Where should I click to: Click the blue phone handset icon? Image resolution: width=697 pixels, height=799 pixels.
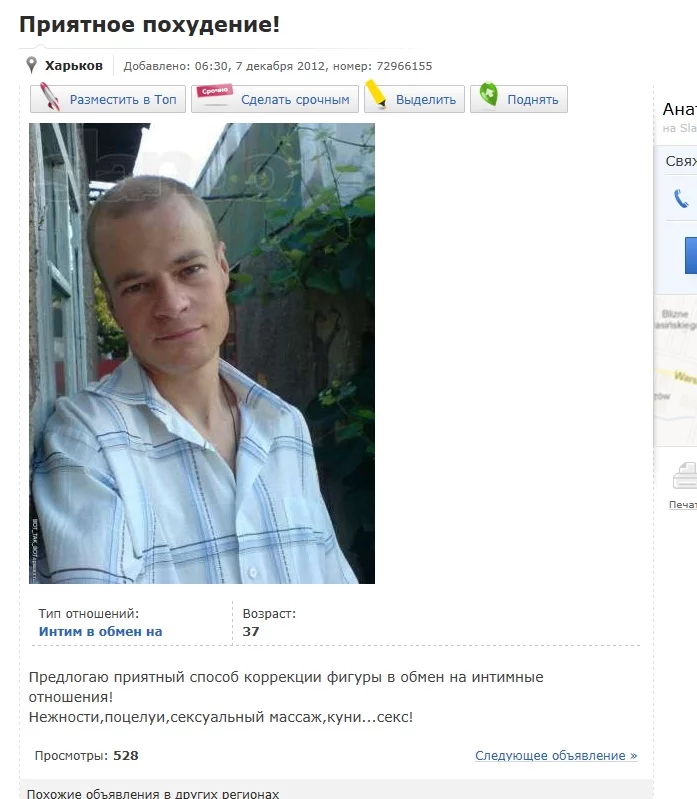click(x=681, y=198)
